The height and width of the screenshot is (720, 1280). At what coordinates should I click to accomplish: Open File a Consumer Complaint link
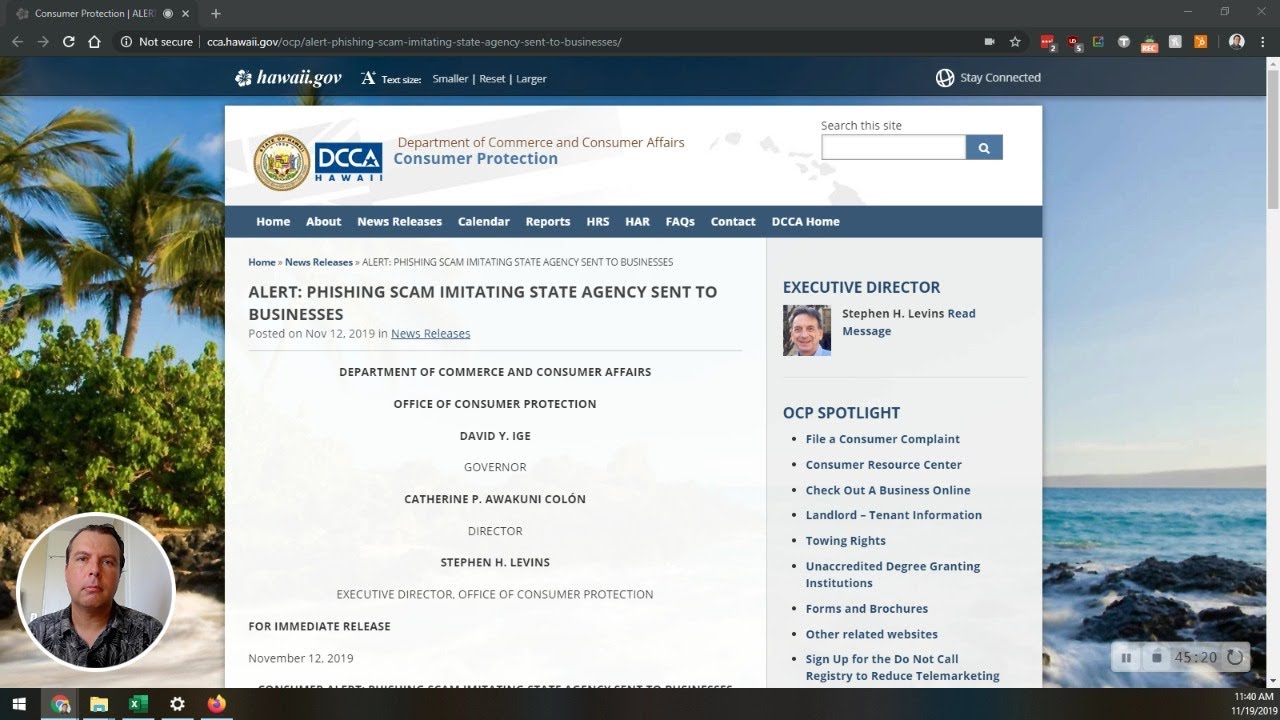[883, 439]
